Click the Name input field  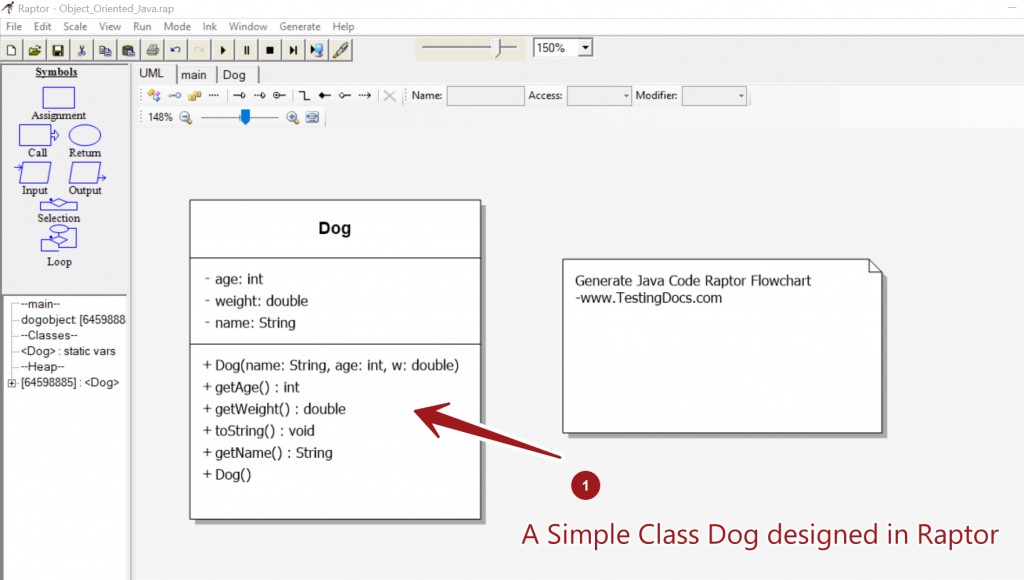click(485, 96)
